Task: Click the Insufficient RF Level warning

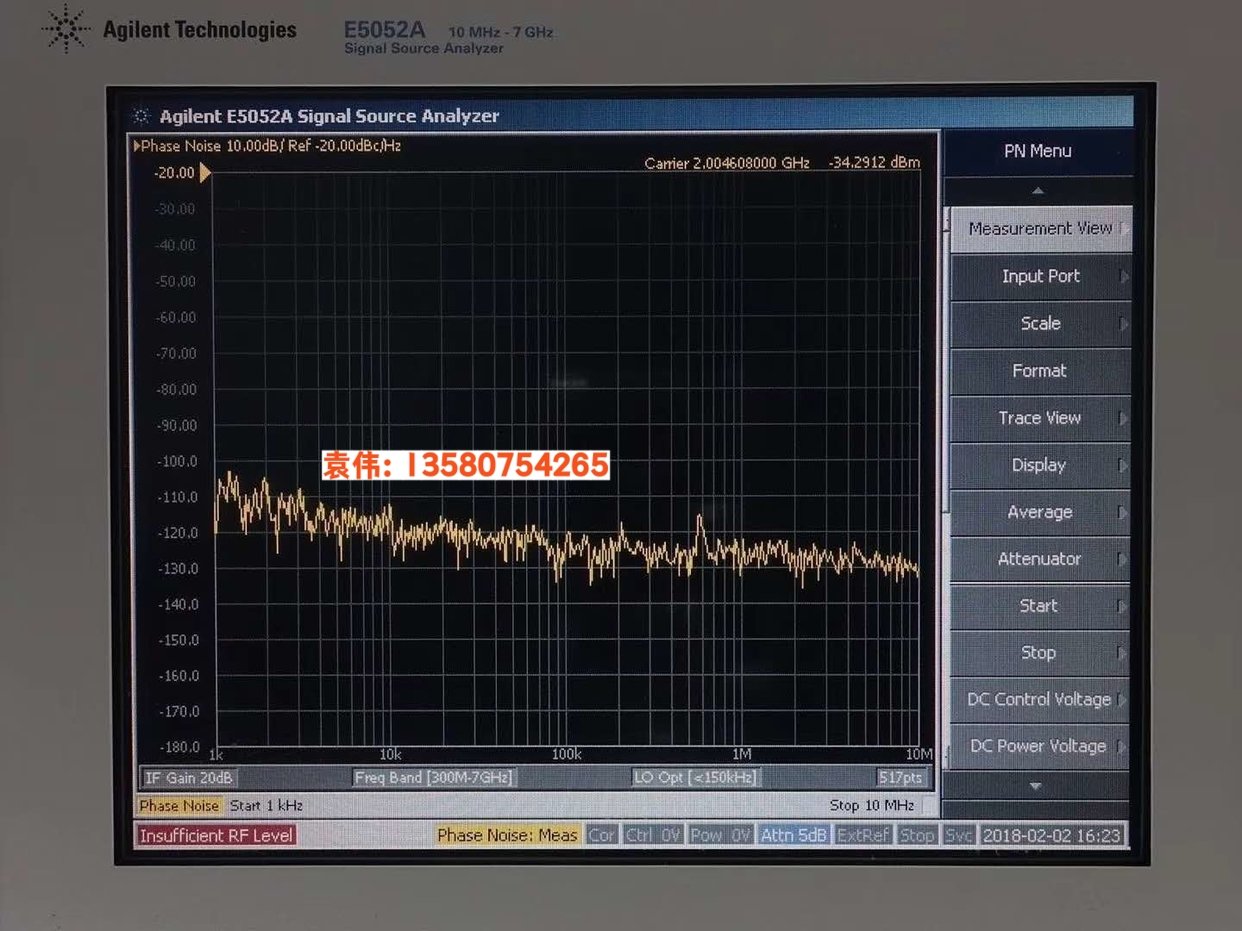Action: (x=216, y=834)
